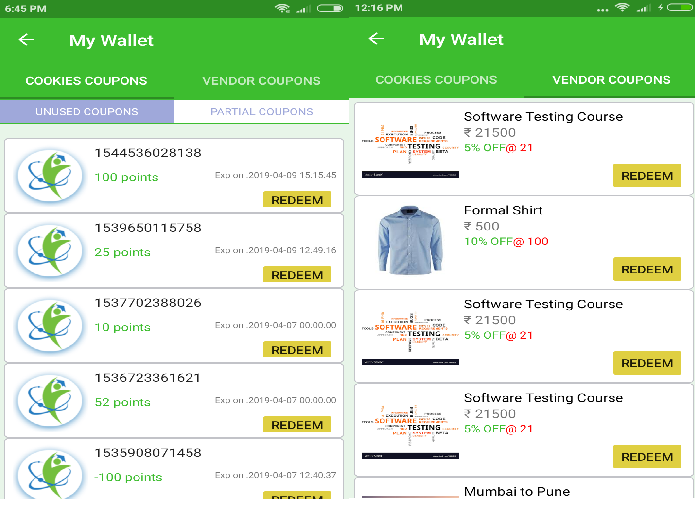Redeem the 10 points coupon

pos(297,350)
